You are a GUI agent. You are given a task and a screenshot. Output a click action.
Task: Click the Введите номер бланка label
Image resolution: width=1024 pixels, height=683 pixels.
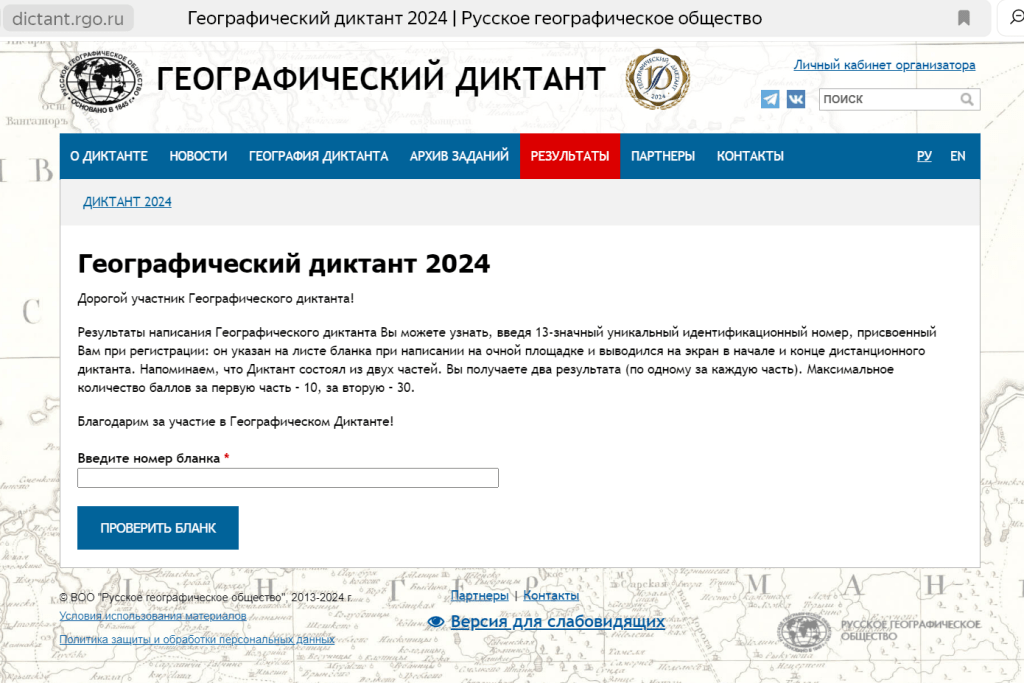(x=149, y=458)
